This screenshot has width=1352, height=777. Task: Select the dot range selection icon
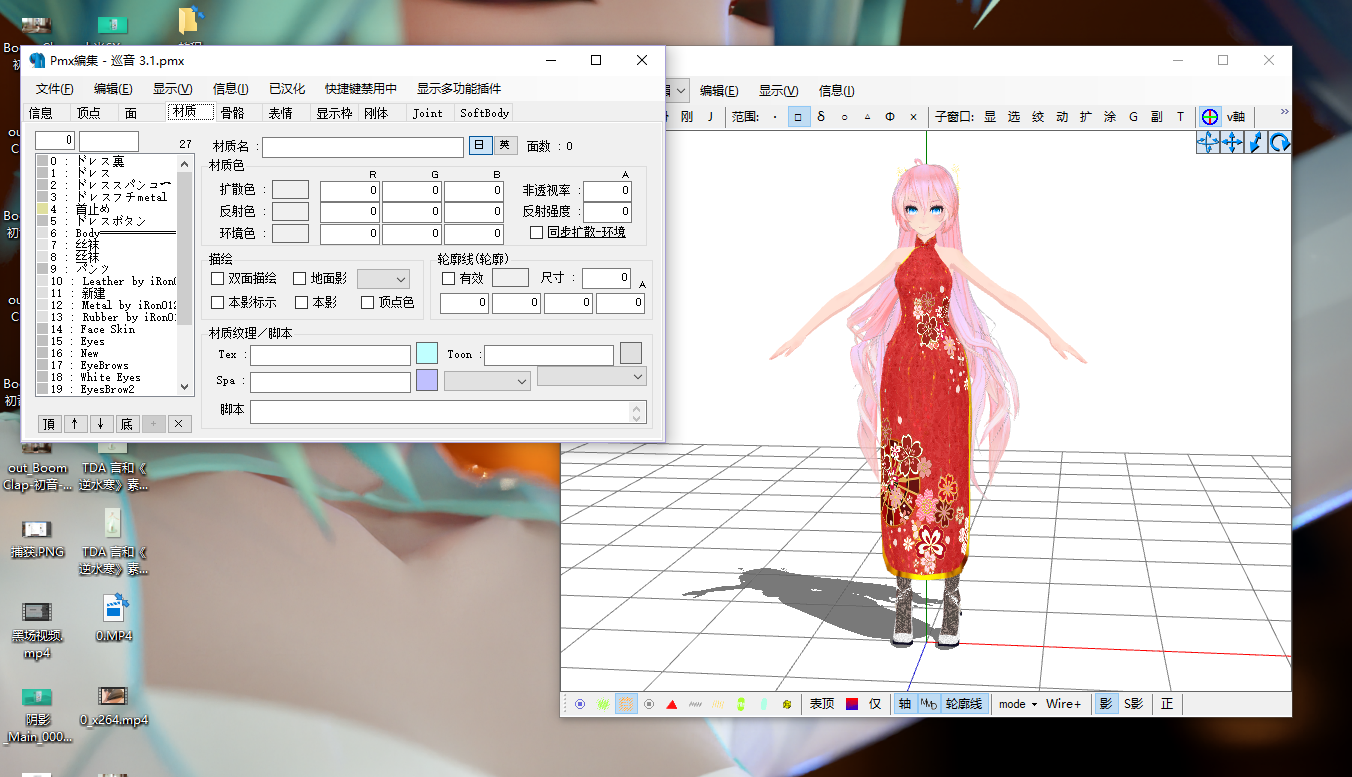775,117
